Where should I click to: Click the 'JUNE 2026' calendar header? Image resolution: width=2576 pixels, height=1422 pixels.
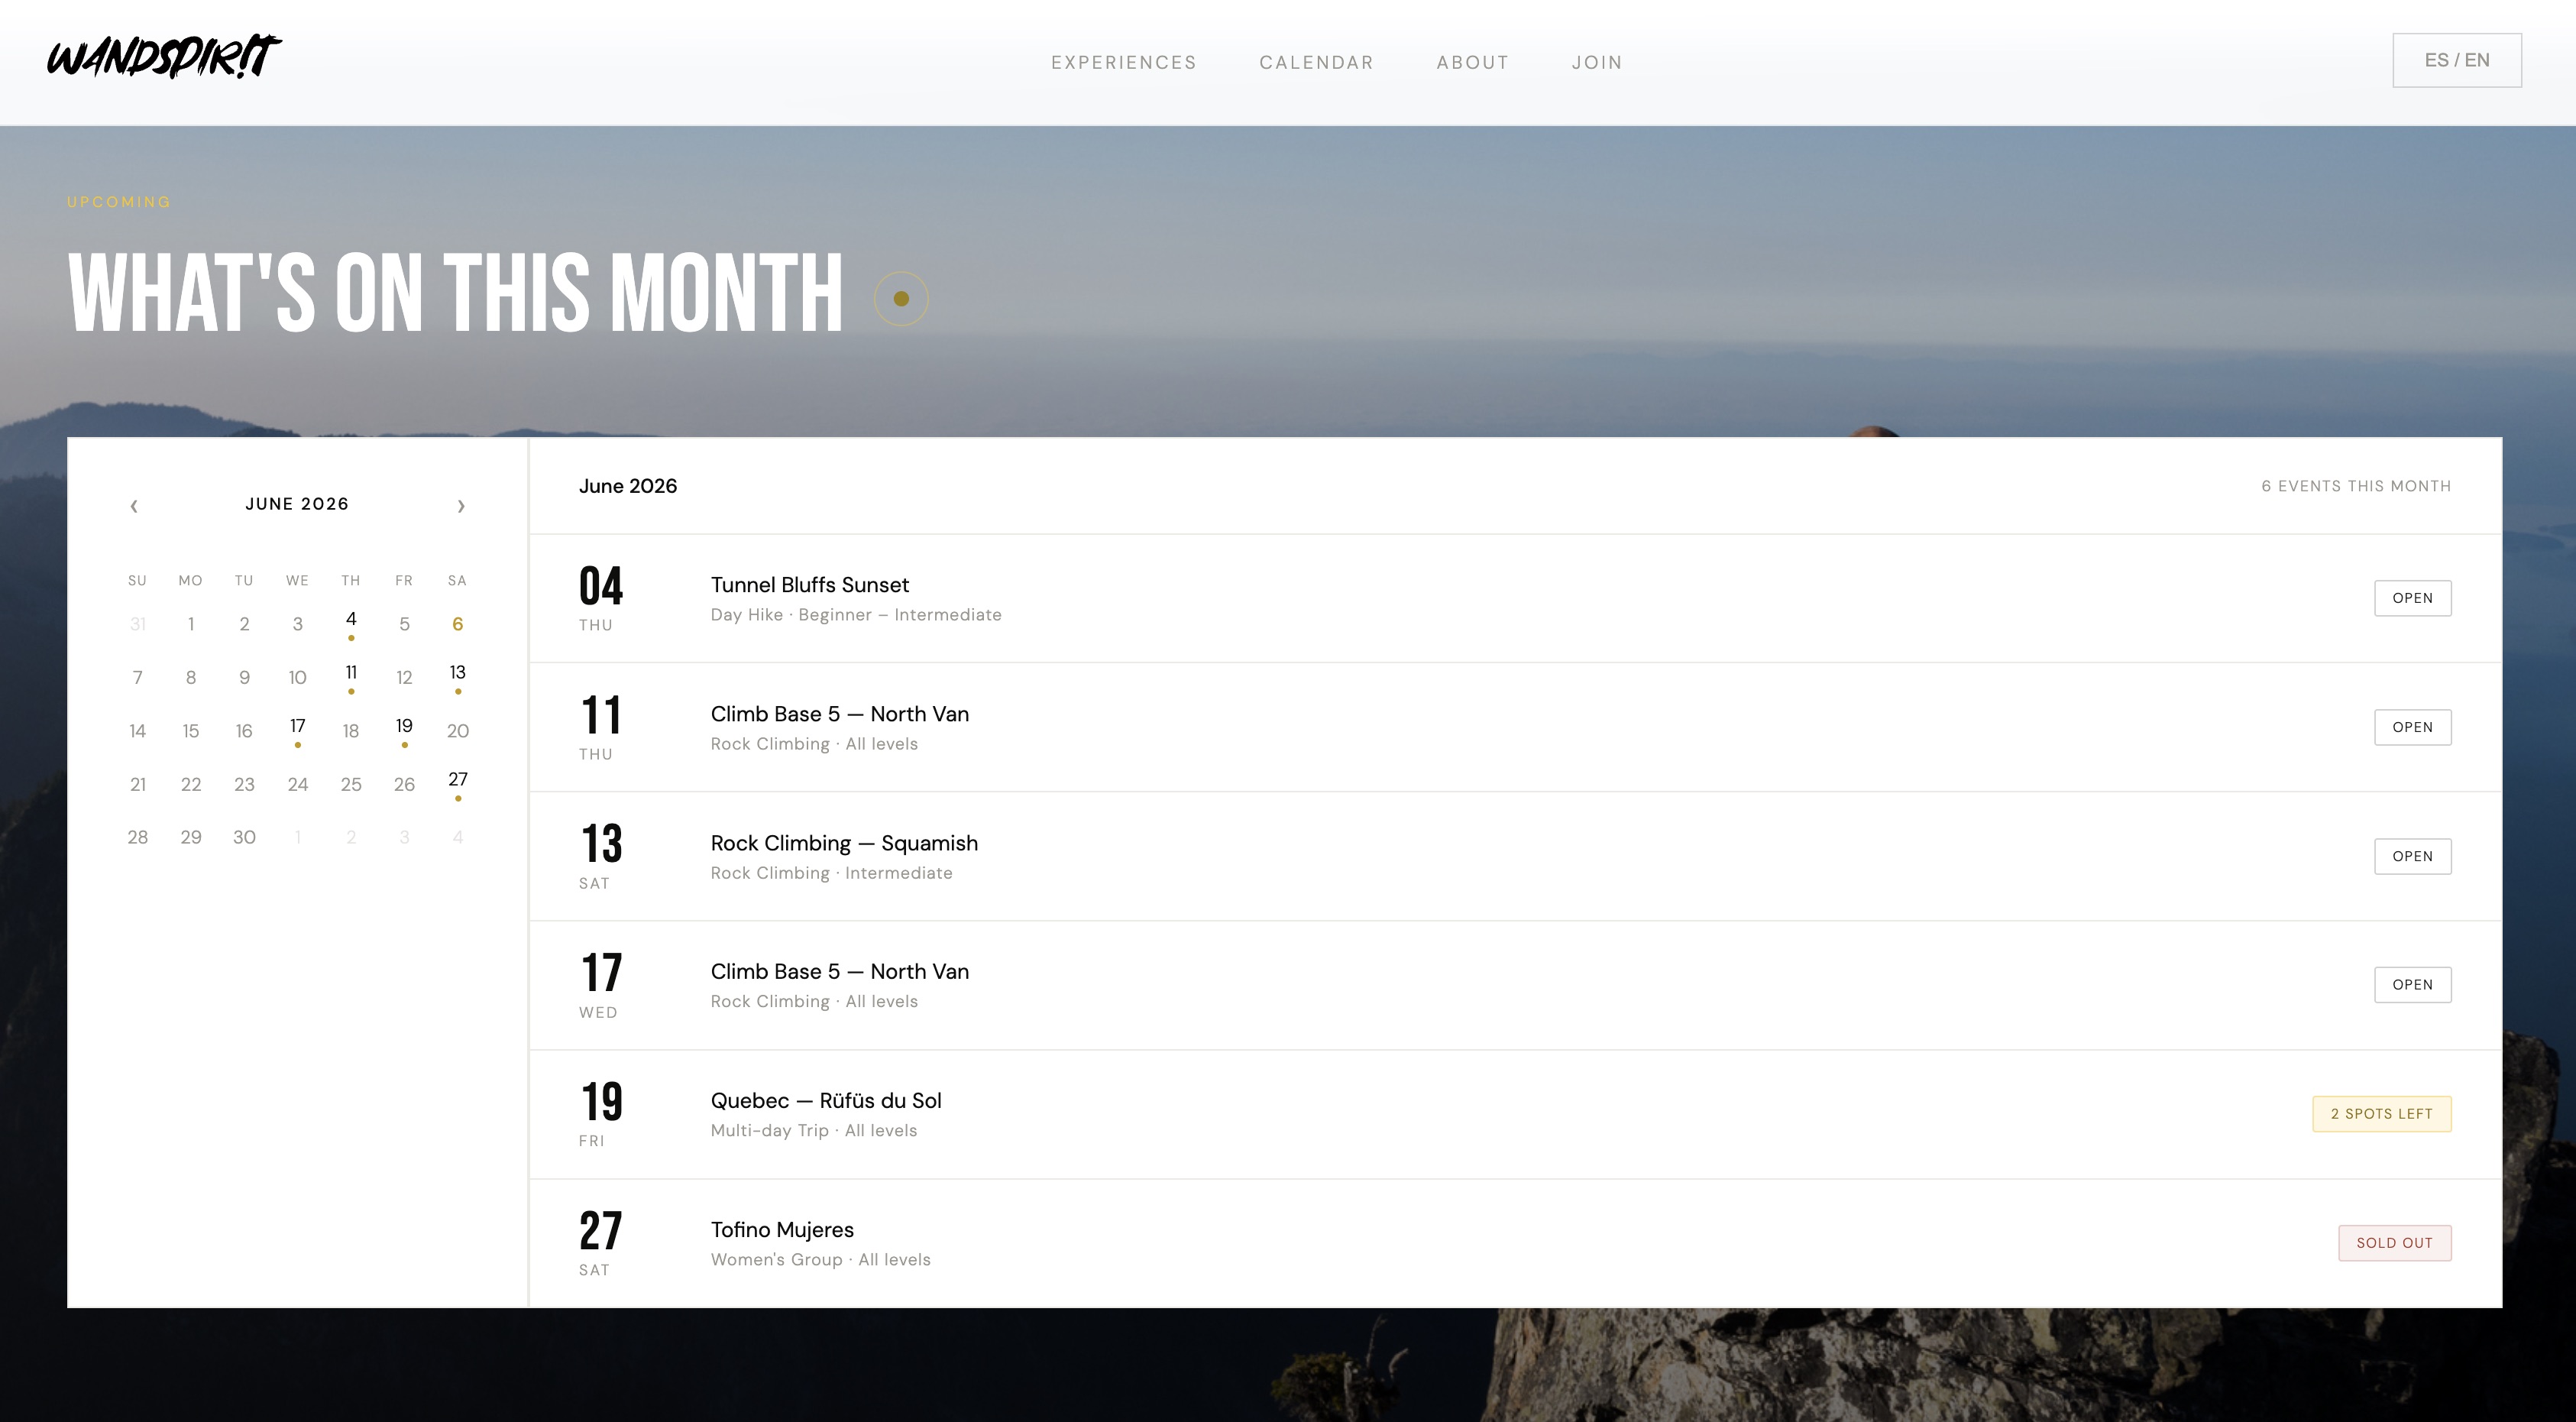point(297,504)
